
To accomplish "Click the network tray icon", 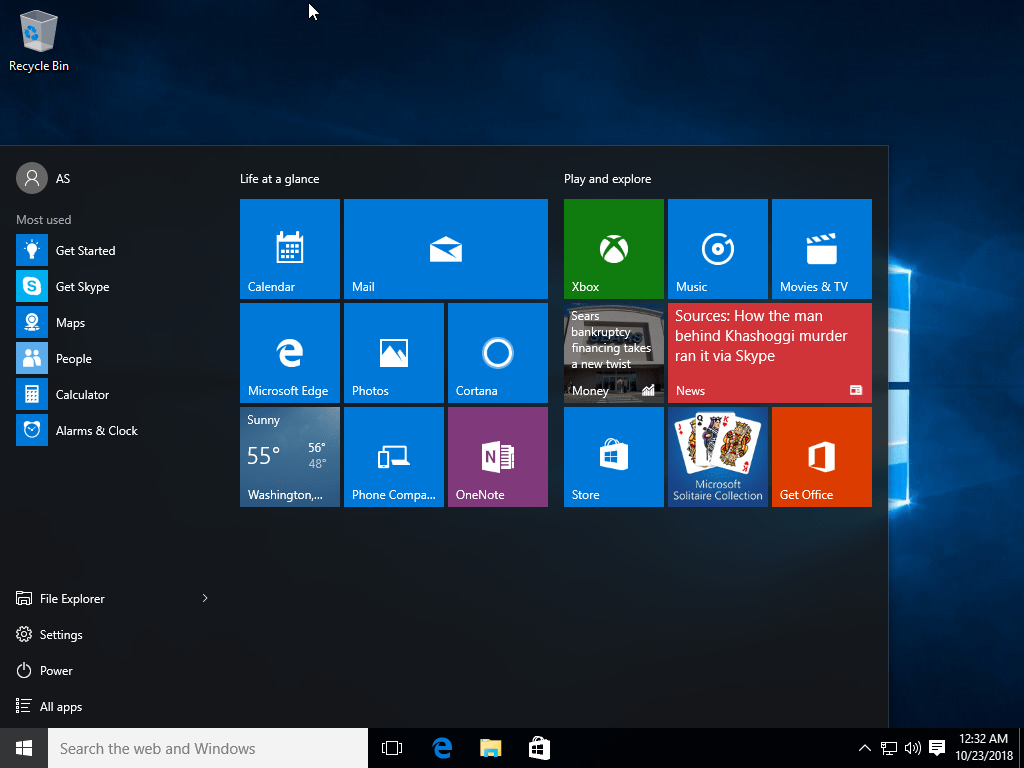I will pos(888,748).
